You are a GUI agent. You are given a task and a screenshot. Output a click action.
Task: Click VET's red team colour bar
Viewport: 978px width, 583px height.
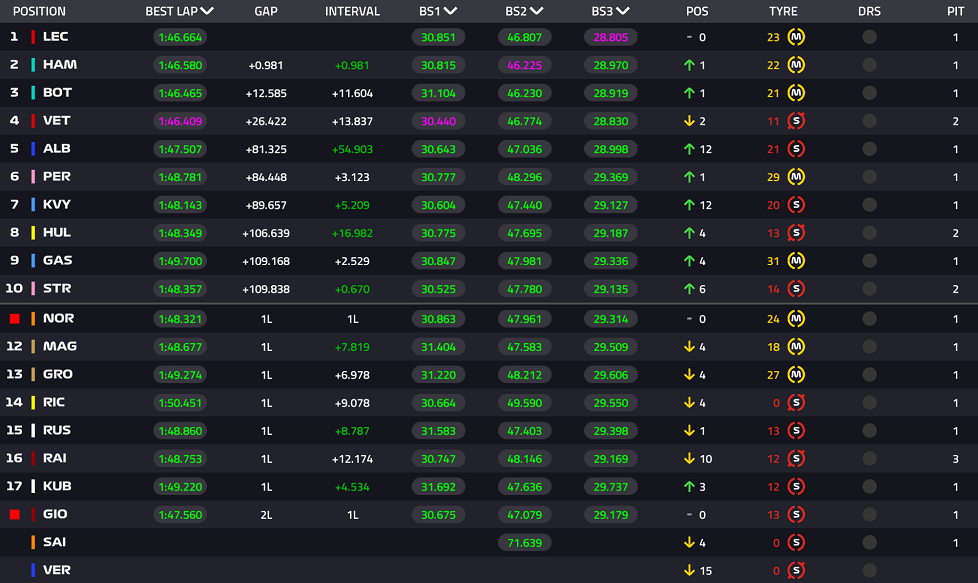[33, 121]
